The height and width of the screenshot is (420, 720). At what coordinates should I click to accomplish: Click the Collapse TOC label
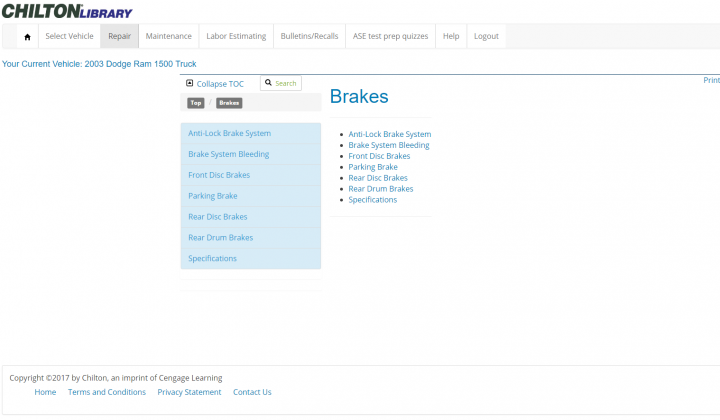pos(220,84)
